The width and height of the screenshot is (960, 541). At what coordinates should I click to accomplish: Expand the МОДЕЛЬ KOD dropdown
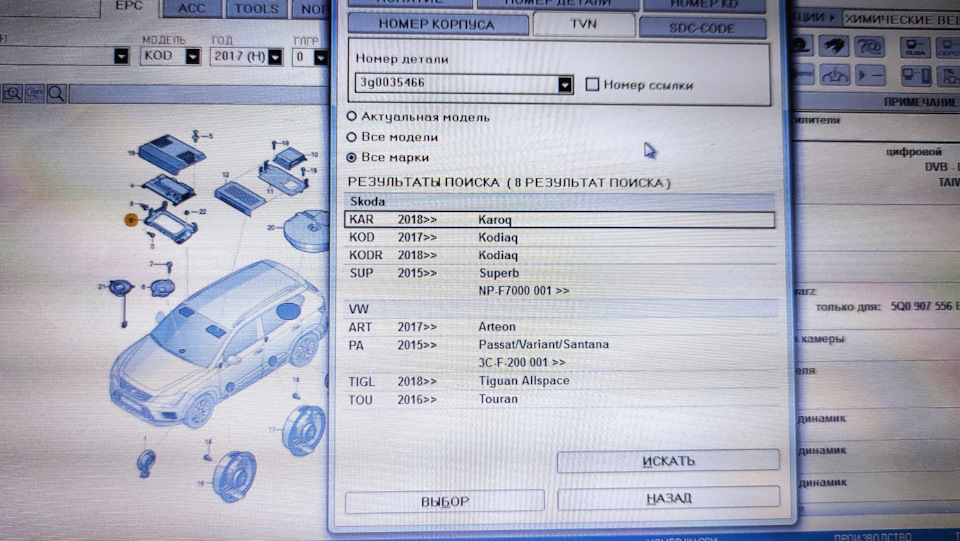click(193, 56)
